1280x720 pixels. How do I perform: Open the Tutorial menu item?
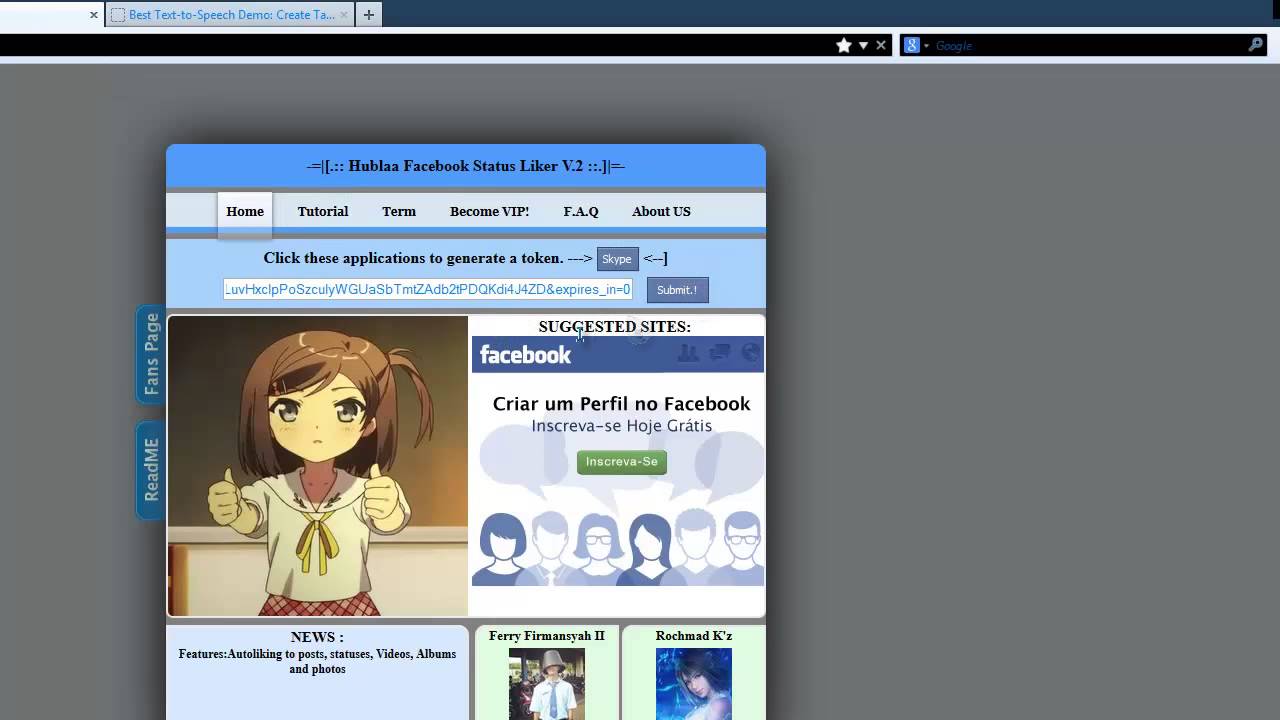323,211
